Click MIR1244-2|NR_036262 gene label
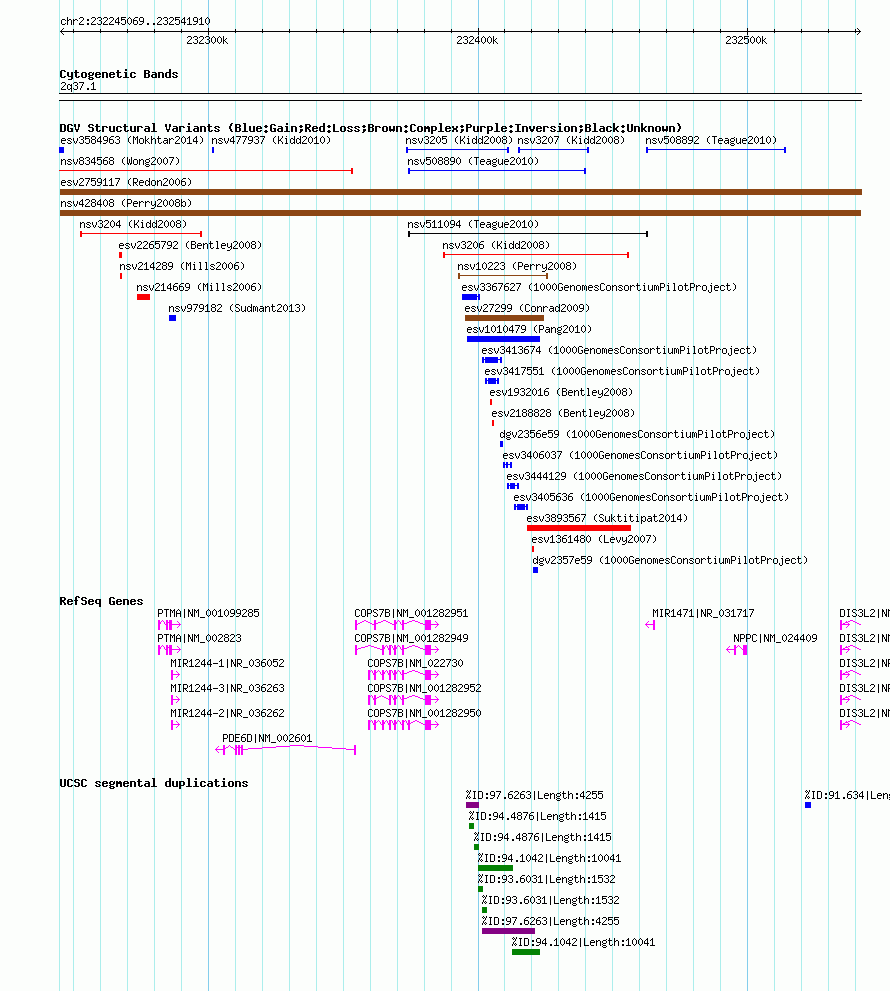Image resolution: width=890 pixels, height=991 pixels. 228,713
